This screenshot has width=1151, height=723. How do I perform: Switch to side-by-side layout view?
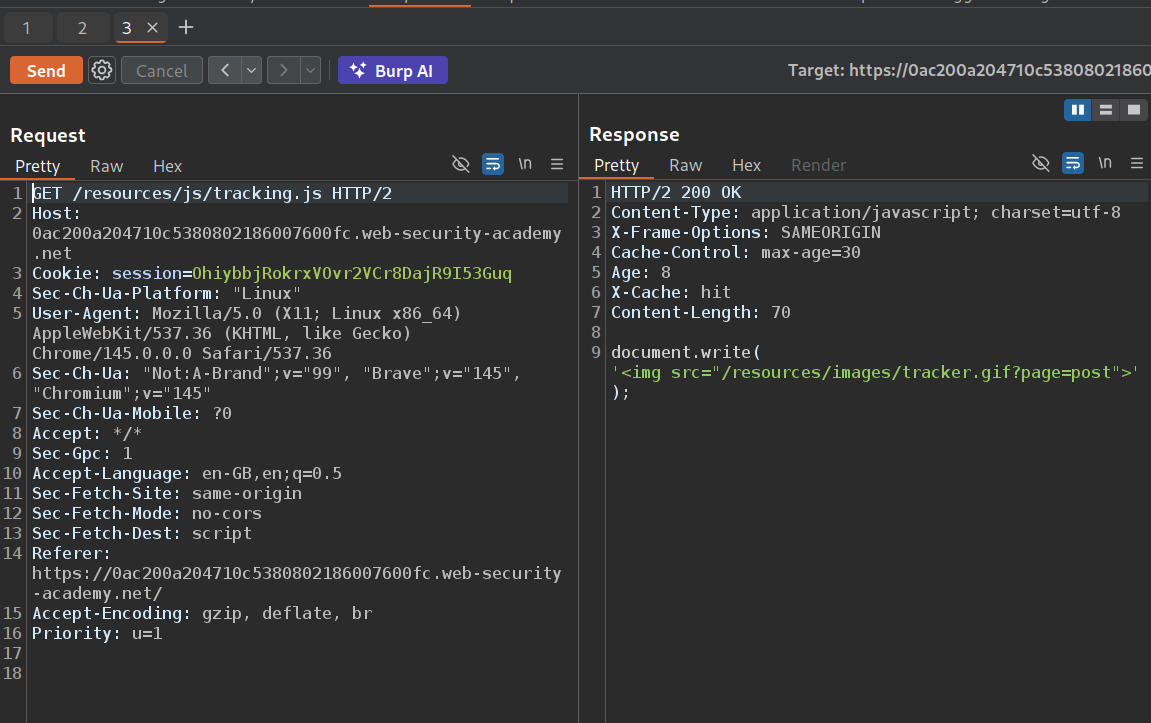(1077, 110)
